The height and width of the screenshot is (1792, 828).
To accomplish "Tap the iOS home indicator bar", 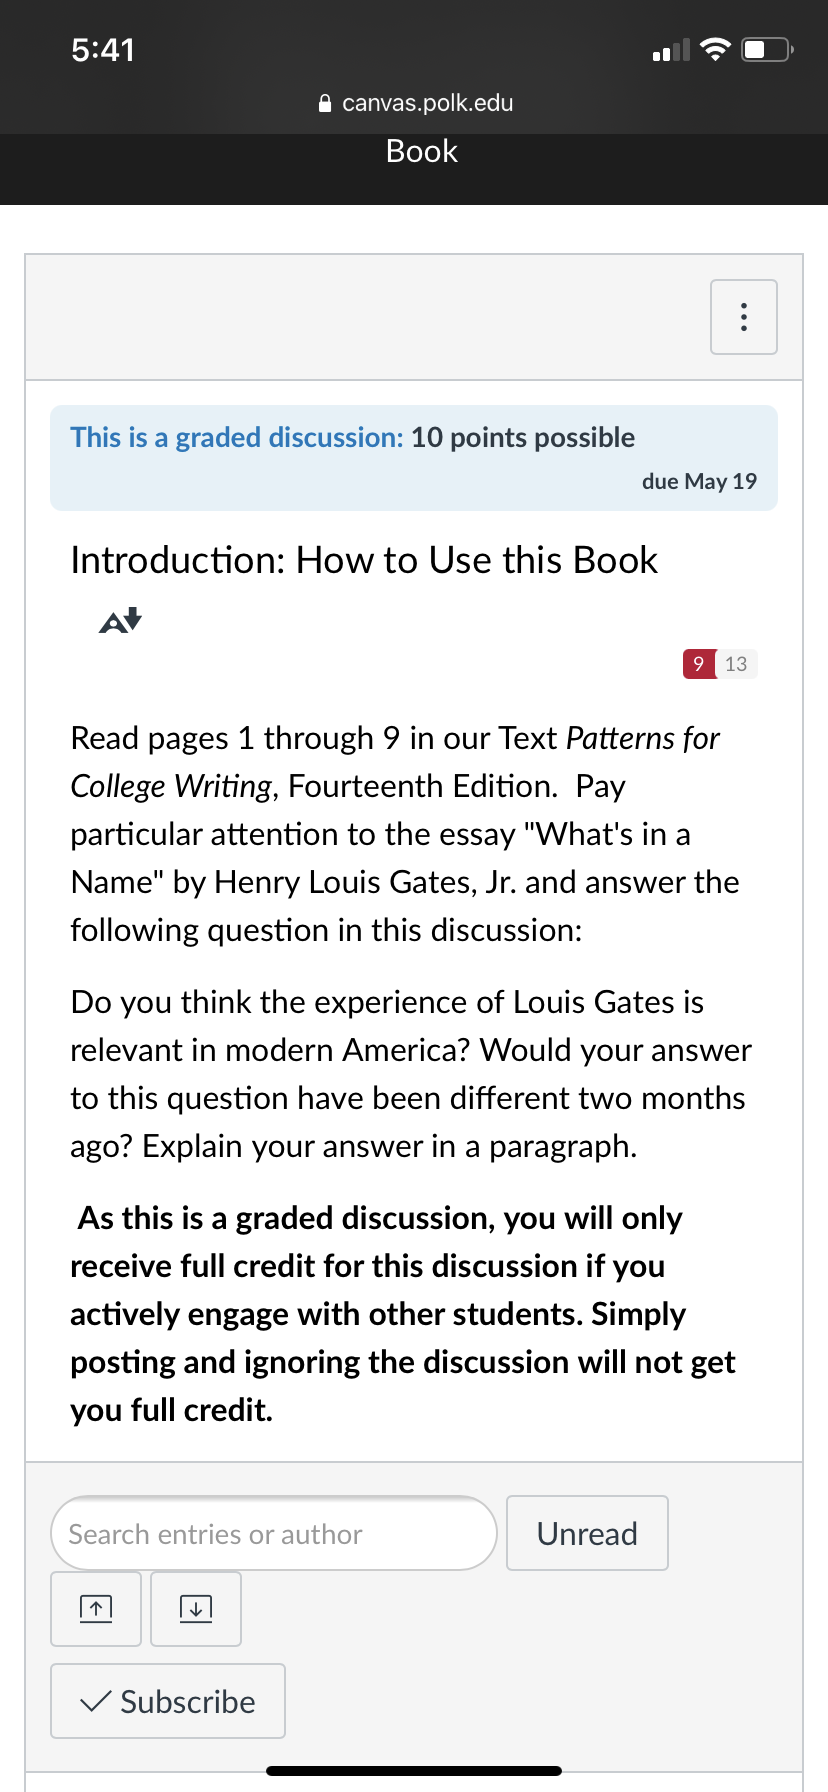I will (x=414, y=1770).
